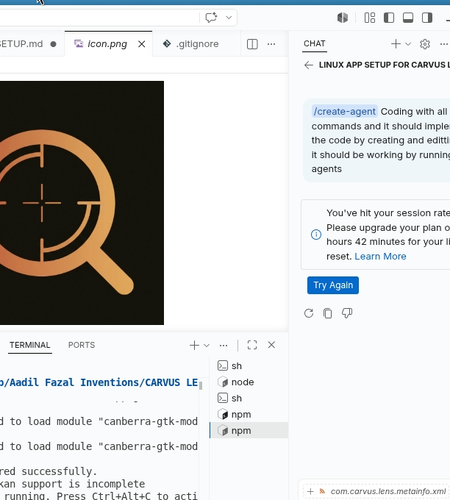Select the CHAT panel tab
The image size is (450, 500).
pos(314,44)
